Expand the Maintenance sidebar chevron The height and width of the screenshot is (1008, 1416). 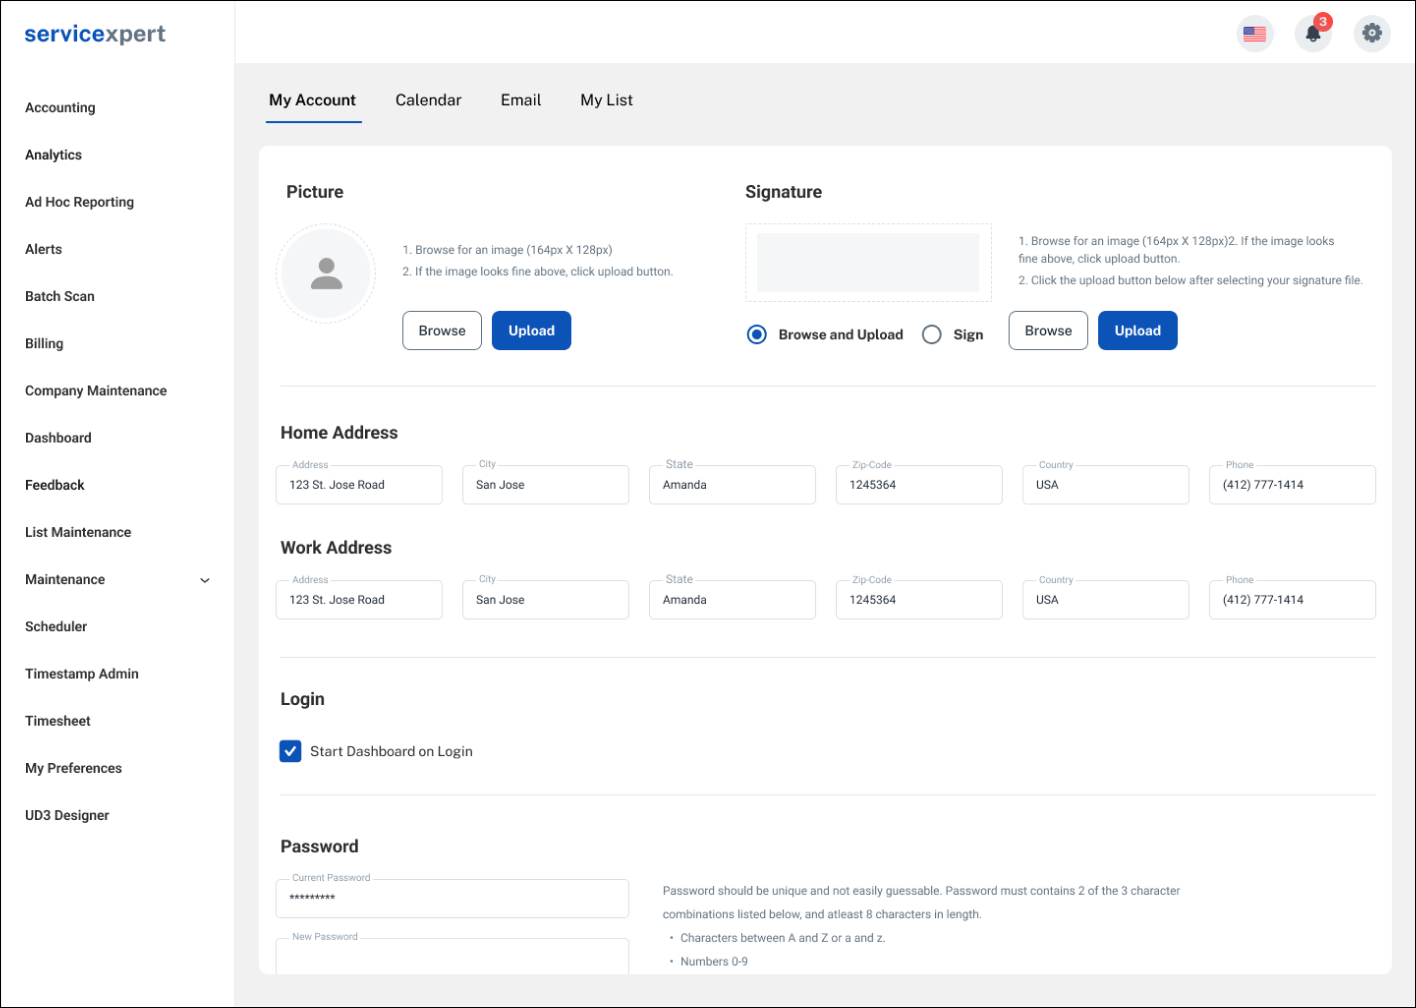(205, 580)
